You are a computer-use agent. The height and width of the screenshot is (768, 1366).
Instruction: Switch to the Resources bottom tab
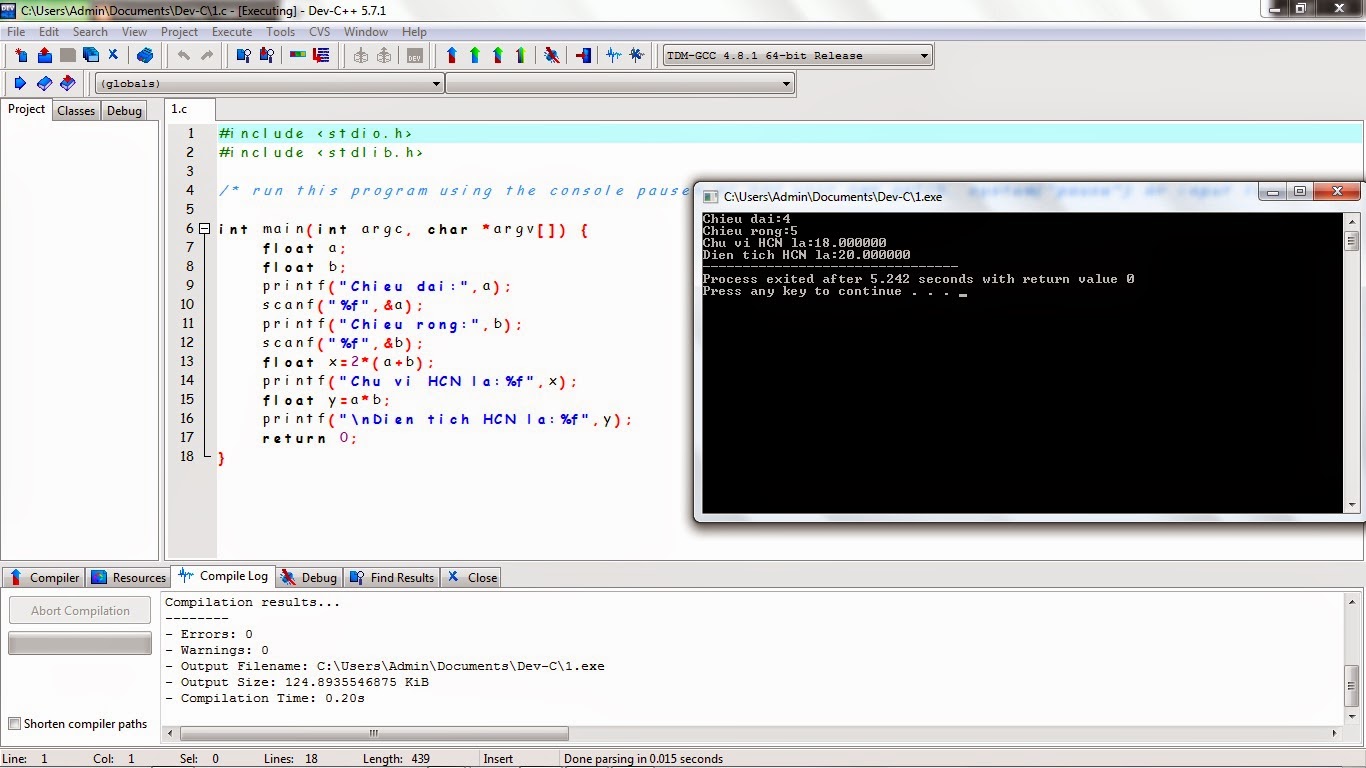tap(128, 577)
